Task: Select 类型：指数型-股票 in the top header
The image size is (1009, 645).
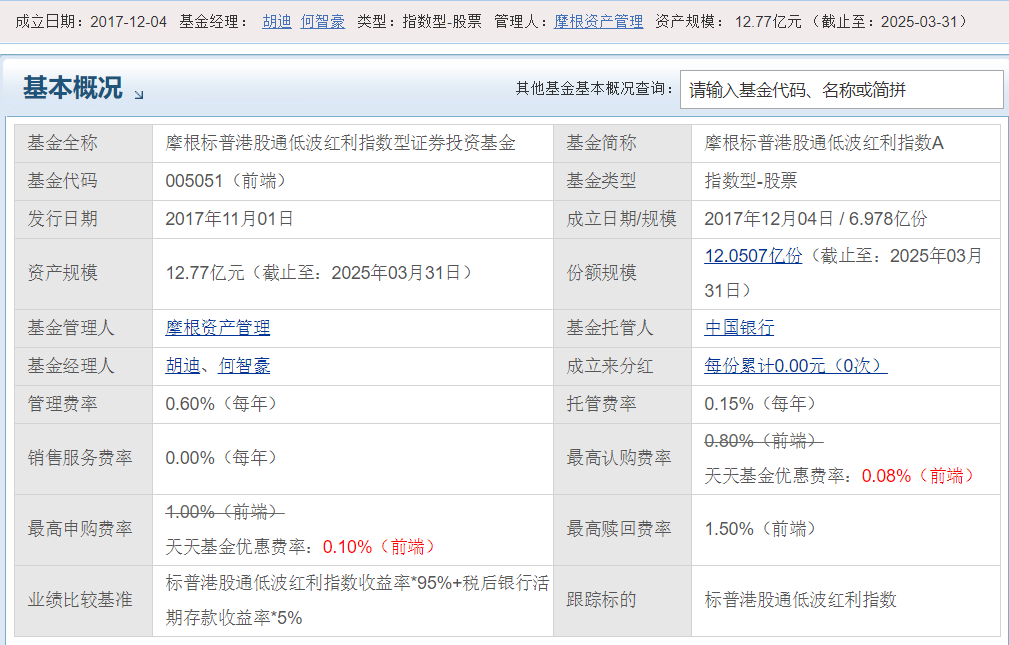Action: click(x=420, y=22)
